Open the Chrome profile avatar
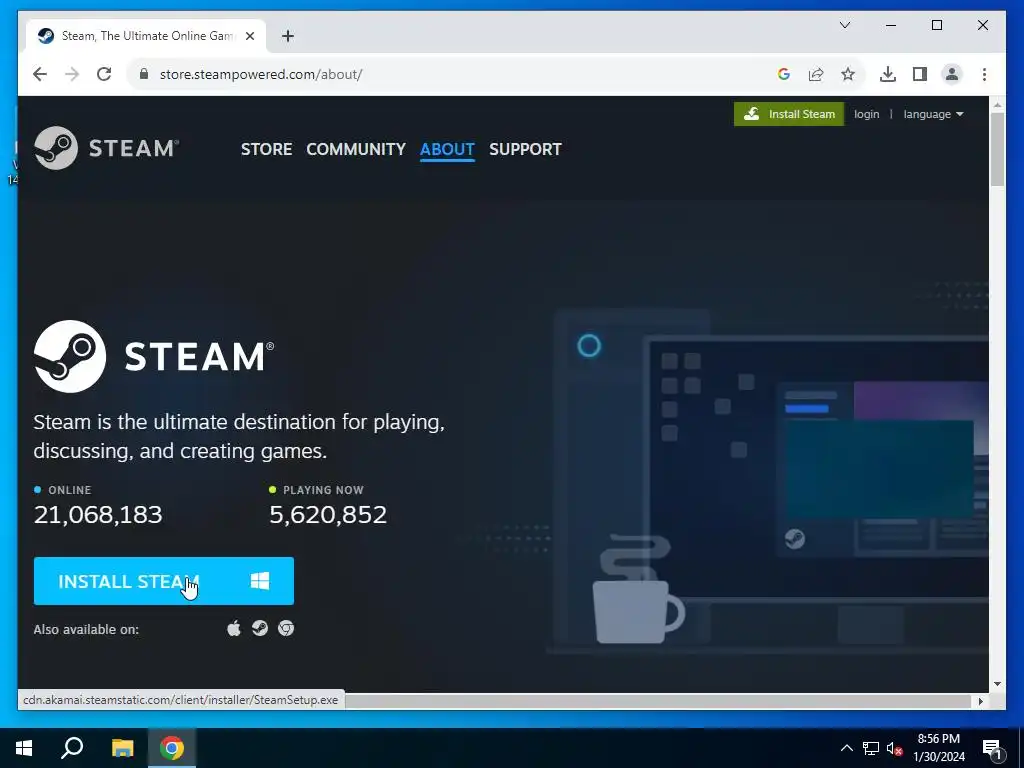The image size is (1024, 768). 952,74
